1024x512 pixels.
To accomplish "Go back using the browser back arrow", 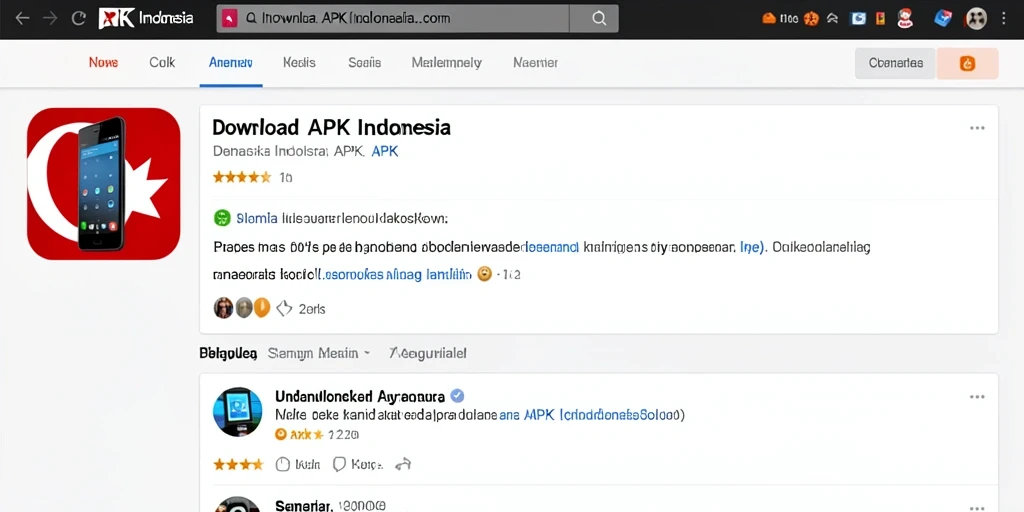I will 22,18.
